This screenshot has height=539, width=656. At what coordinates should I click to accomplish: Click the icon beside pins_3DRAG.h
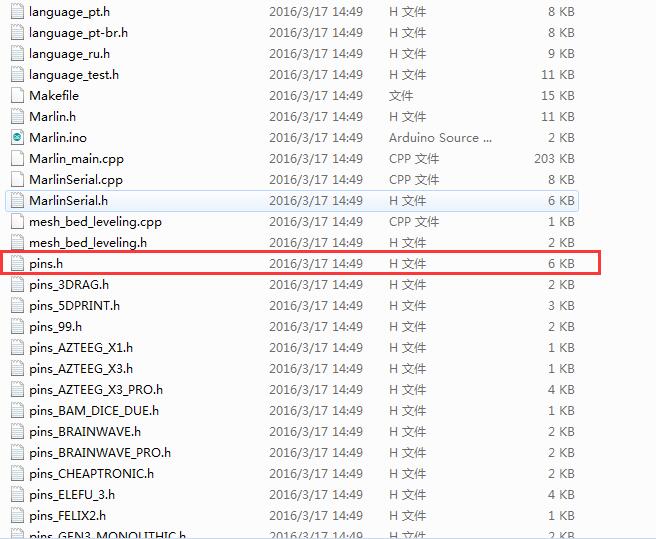click(x=17, y=285)
